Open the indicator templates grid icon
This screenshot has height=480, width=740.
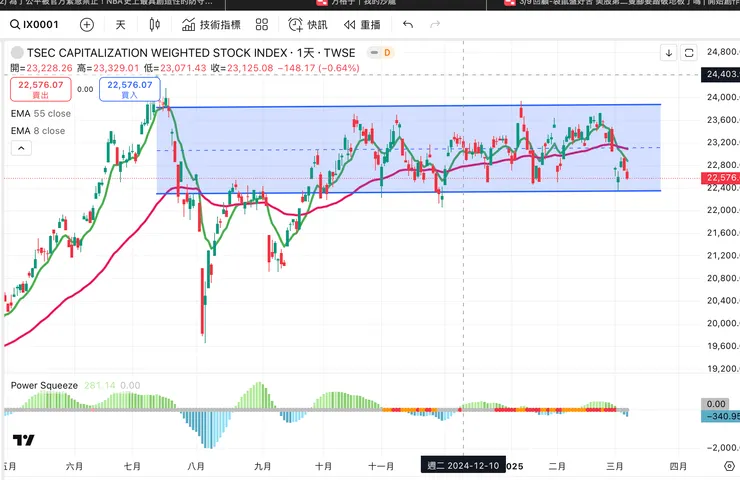(262, 25)
